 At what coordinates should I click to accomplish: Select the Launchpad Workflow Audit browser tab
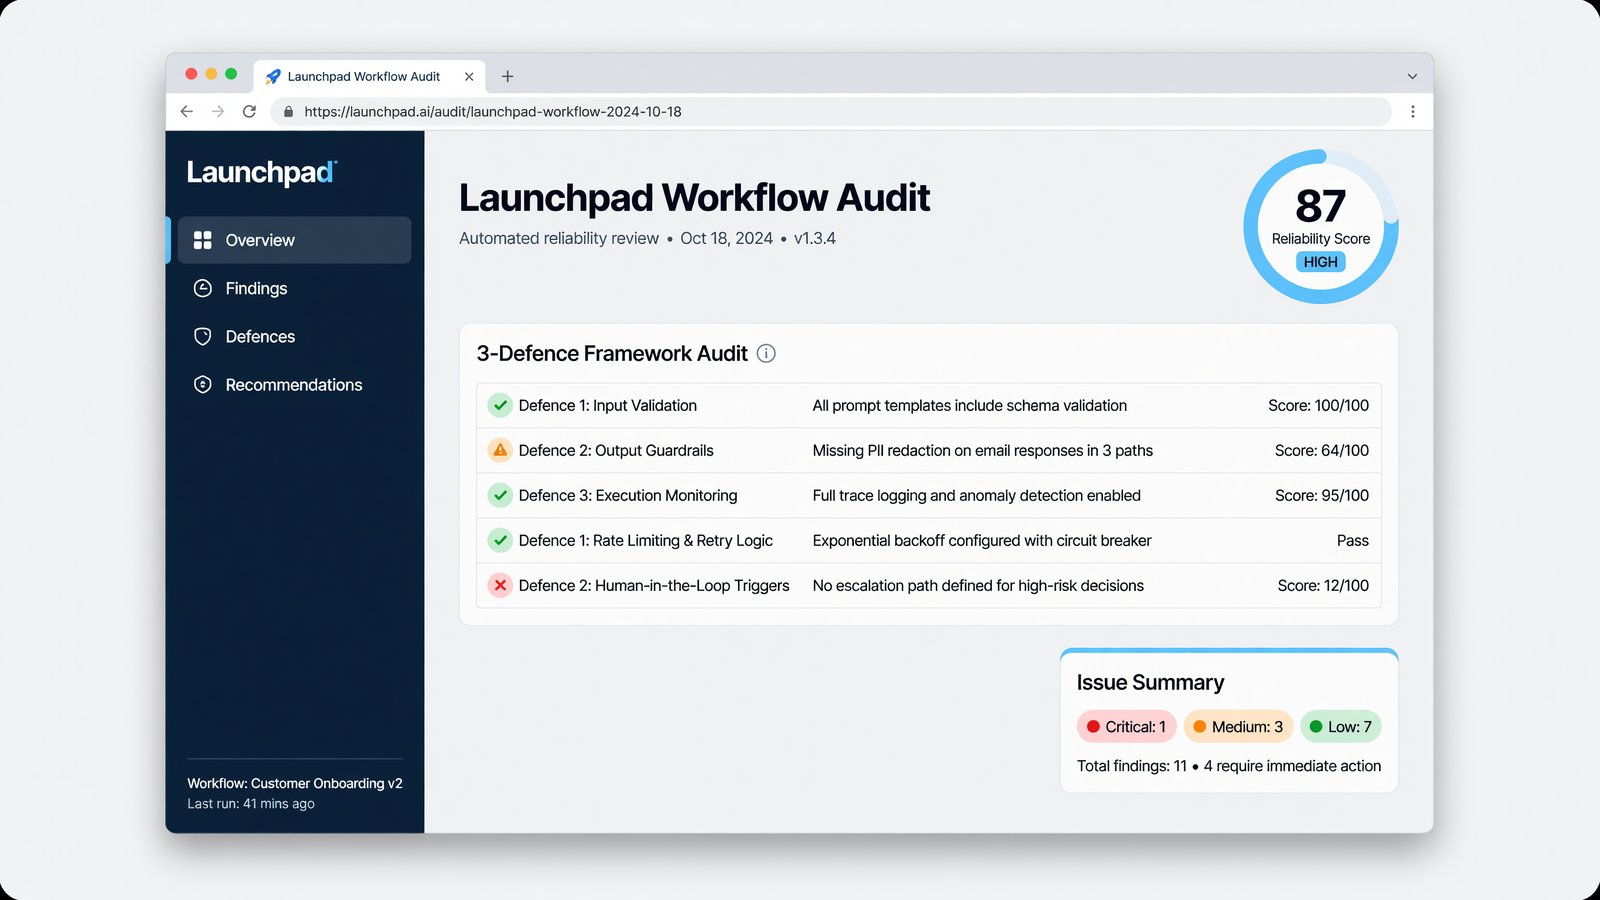coord(370,76)
